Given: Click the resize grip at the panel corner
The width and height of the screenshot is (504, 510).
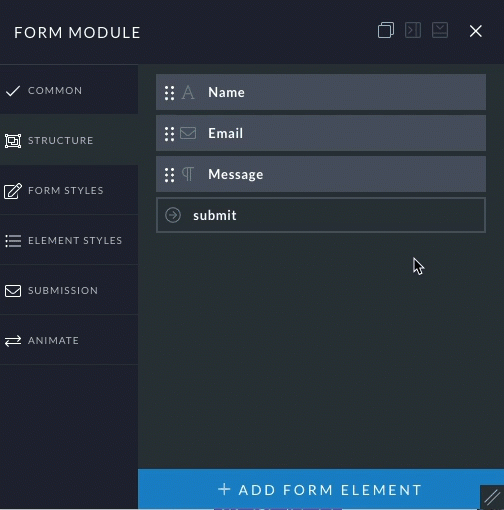Looking at the screenshot, I should click(492, 497).
